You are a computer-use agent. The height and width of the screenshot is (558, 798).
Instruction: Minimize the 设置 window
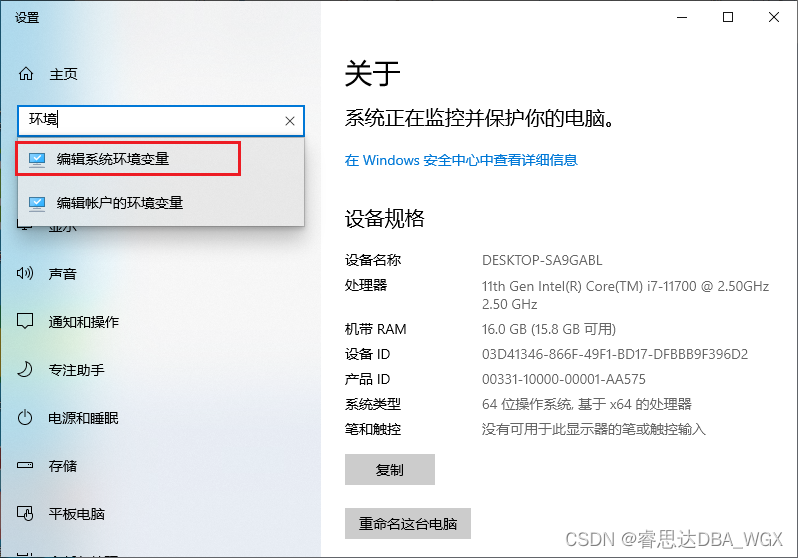tap(682, 17)
